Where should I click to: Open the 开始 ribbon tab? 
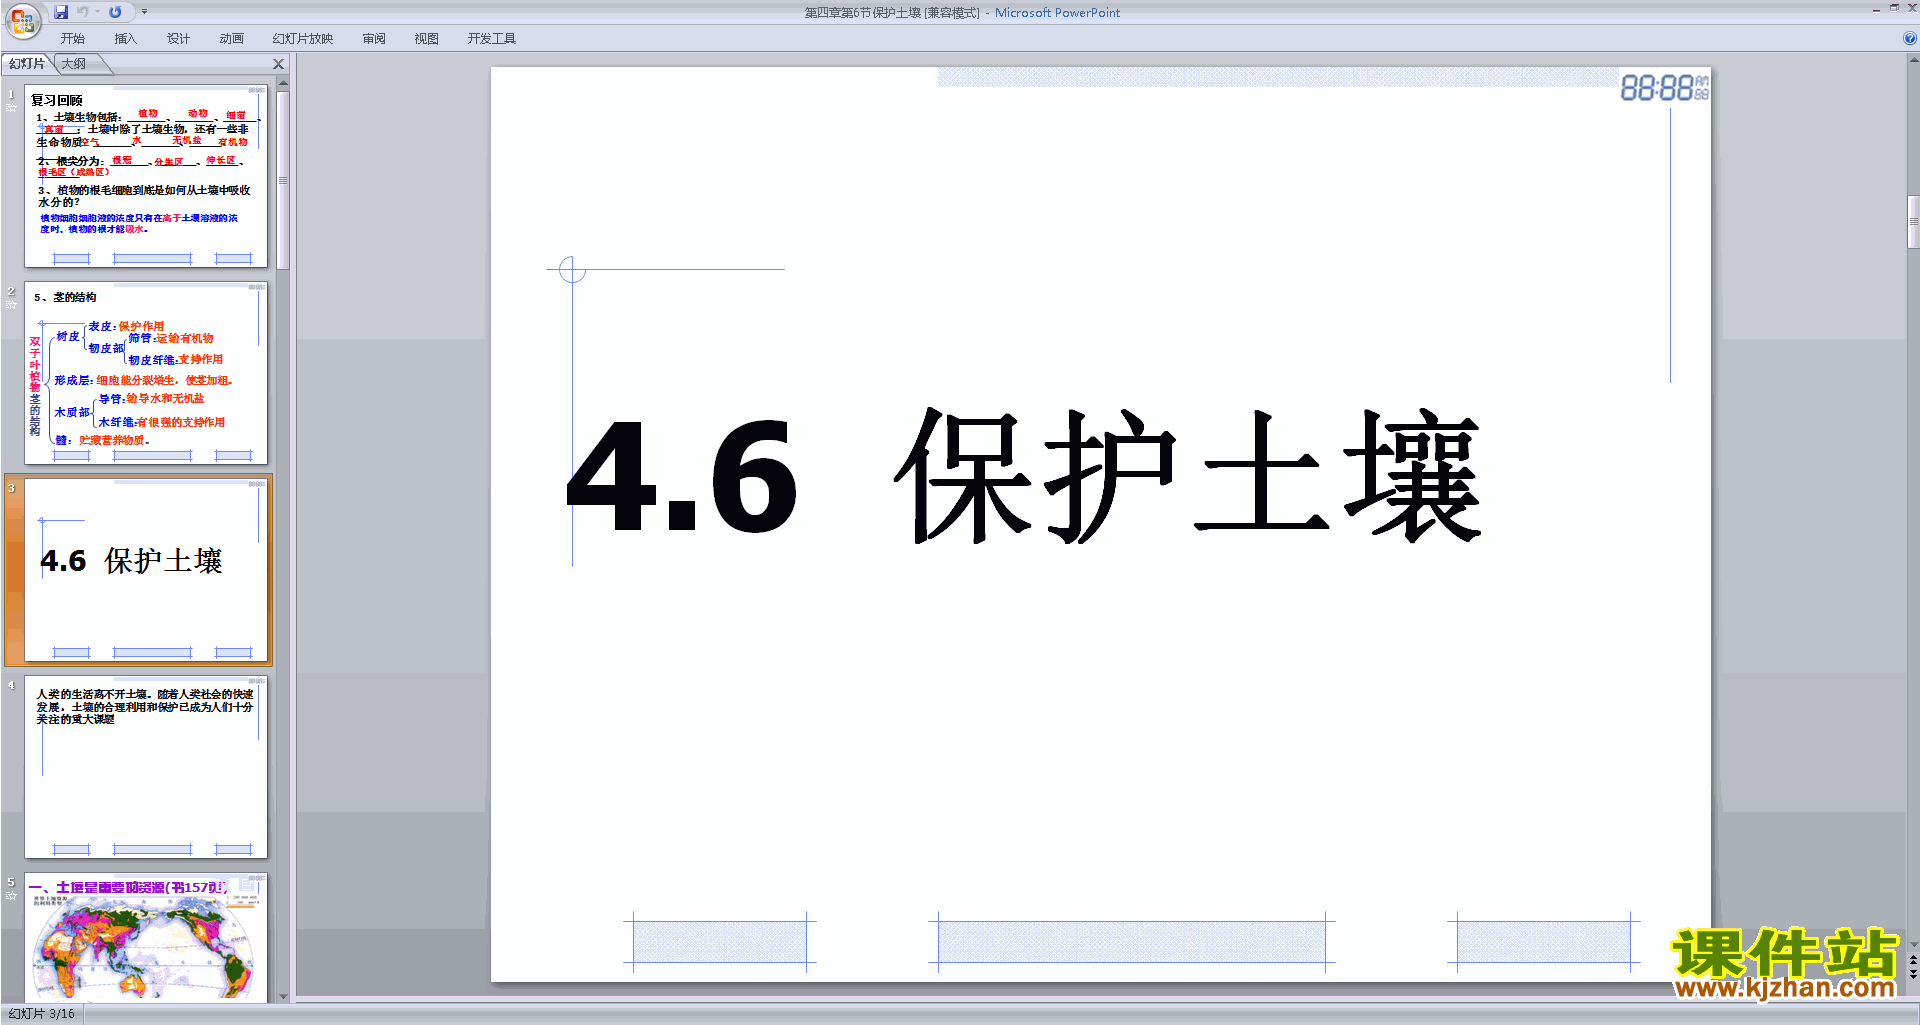[x=72, y=39]
